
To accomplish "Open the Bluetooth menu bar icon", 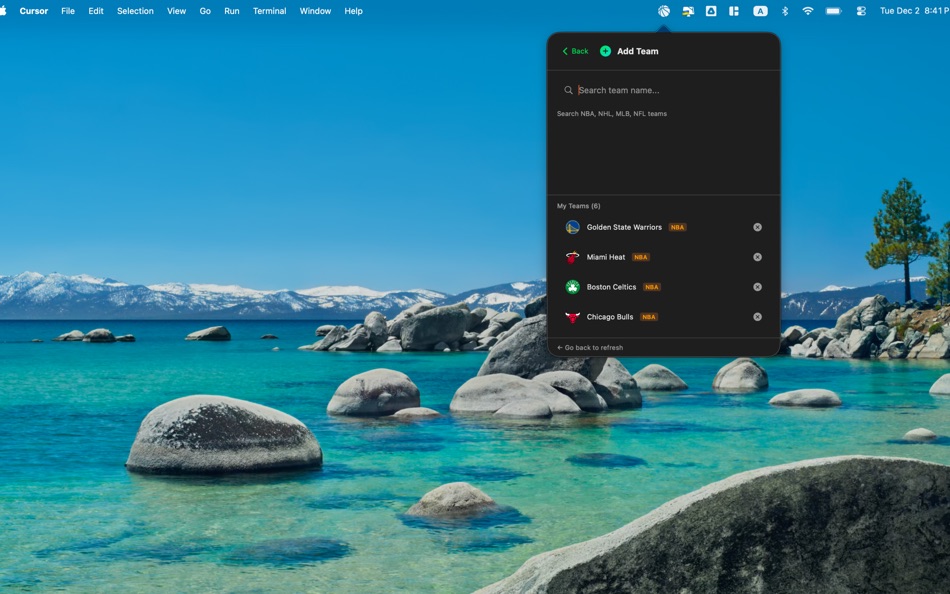I will point(785,11).
